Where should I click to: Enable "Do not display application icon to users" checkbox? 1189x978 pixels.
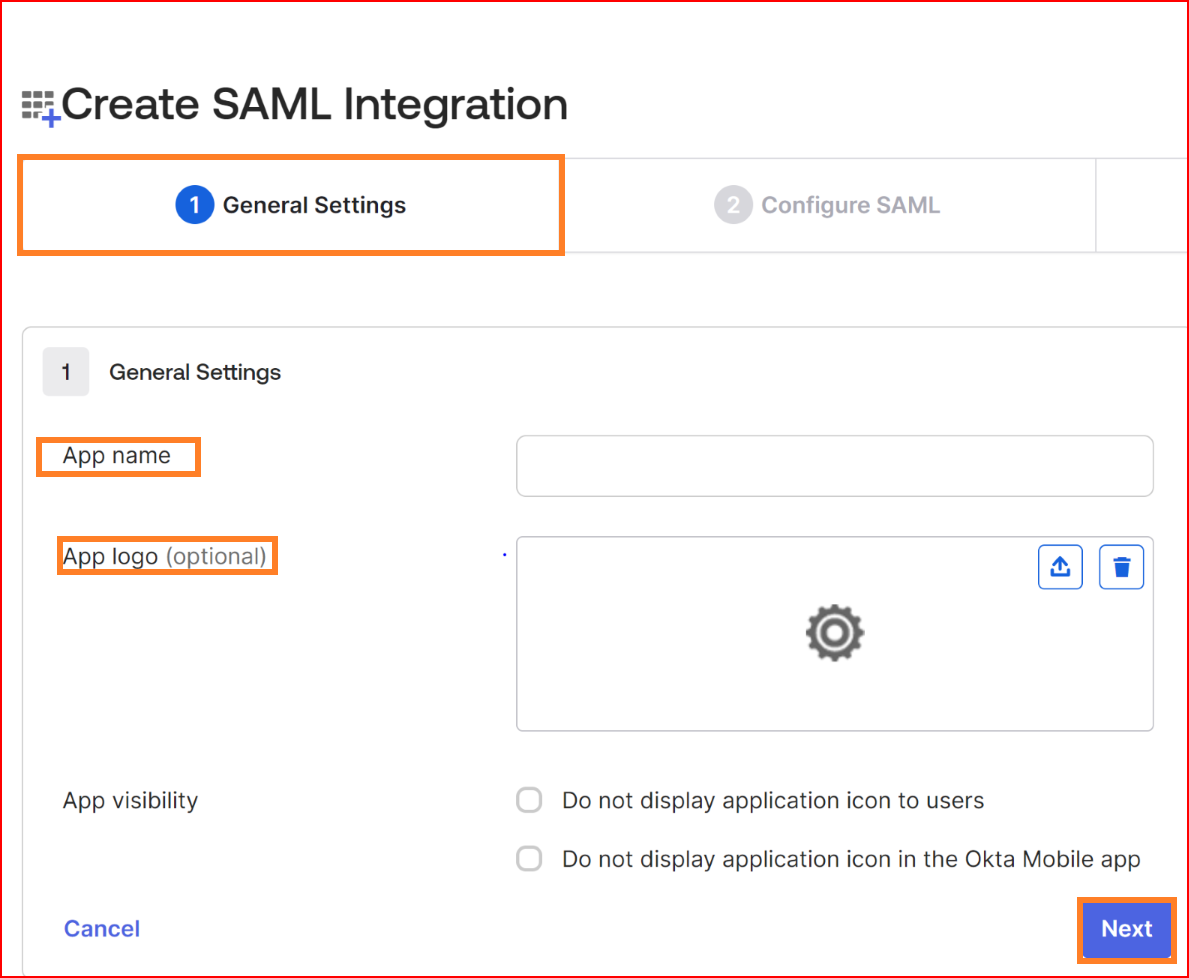[x=529, y=800]
